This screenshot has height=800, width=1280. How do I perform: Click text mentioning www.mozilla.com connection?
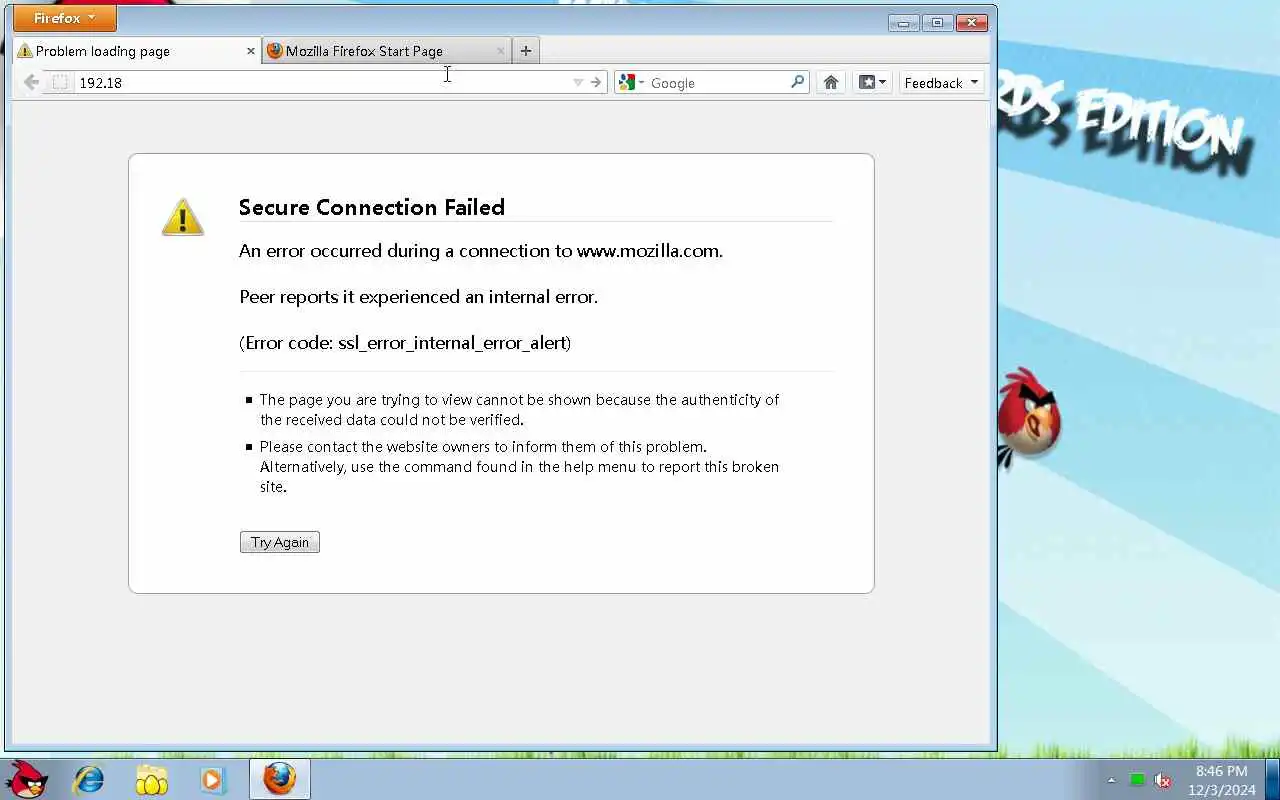pos(481,251)
